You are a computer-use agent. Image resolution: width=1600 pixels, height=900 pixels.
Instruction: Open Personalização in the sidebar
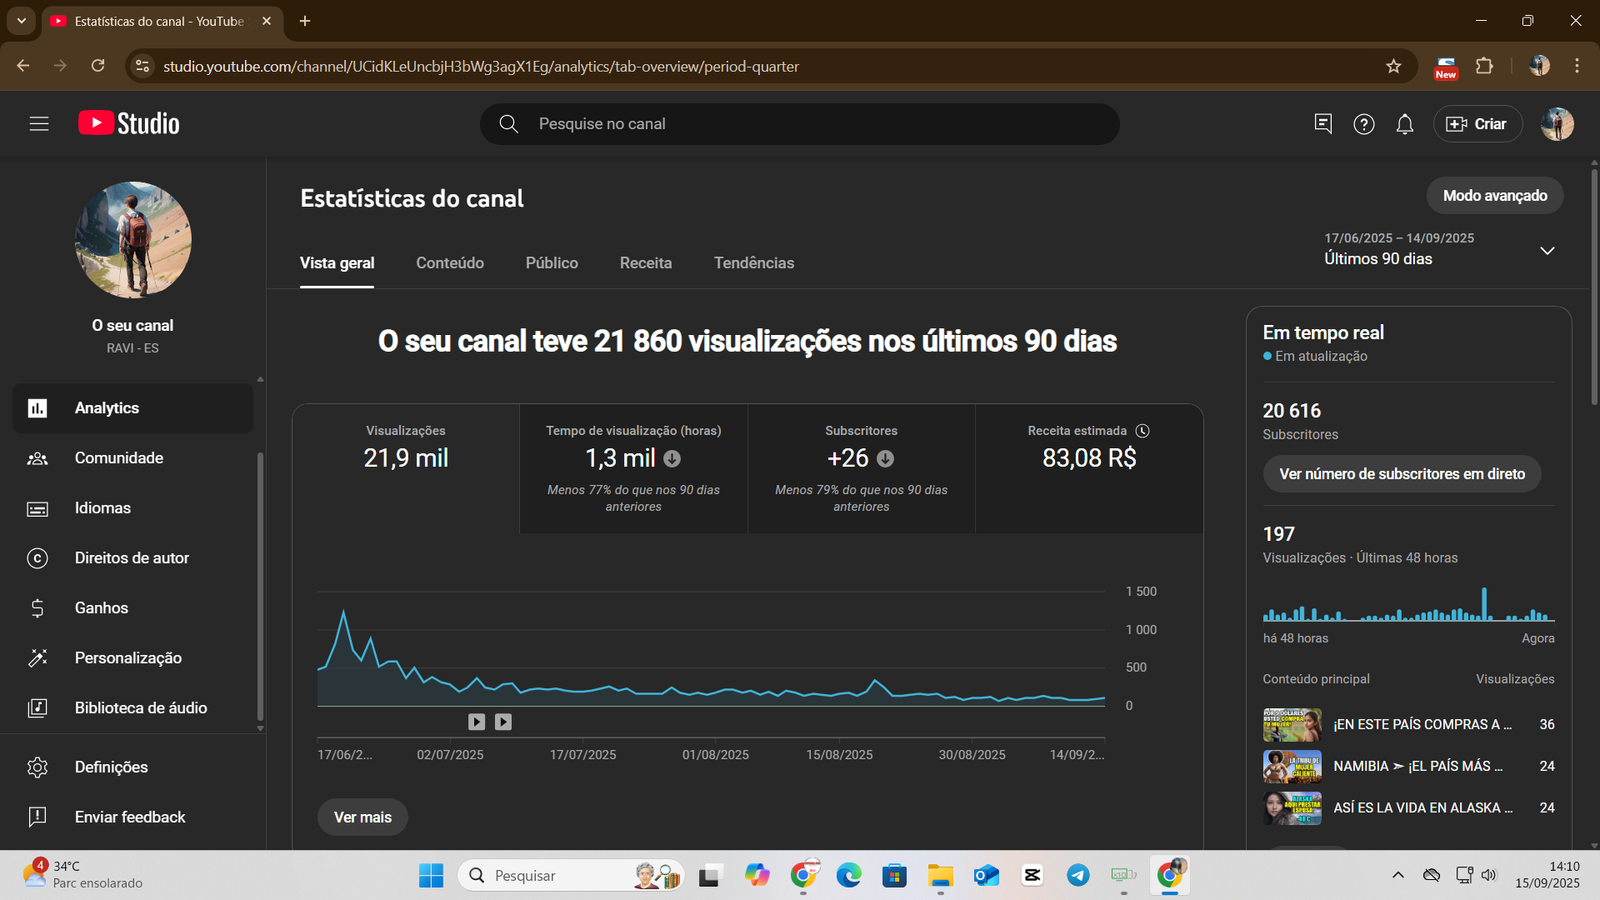coord(128,658)
